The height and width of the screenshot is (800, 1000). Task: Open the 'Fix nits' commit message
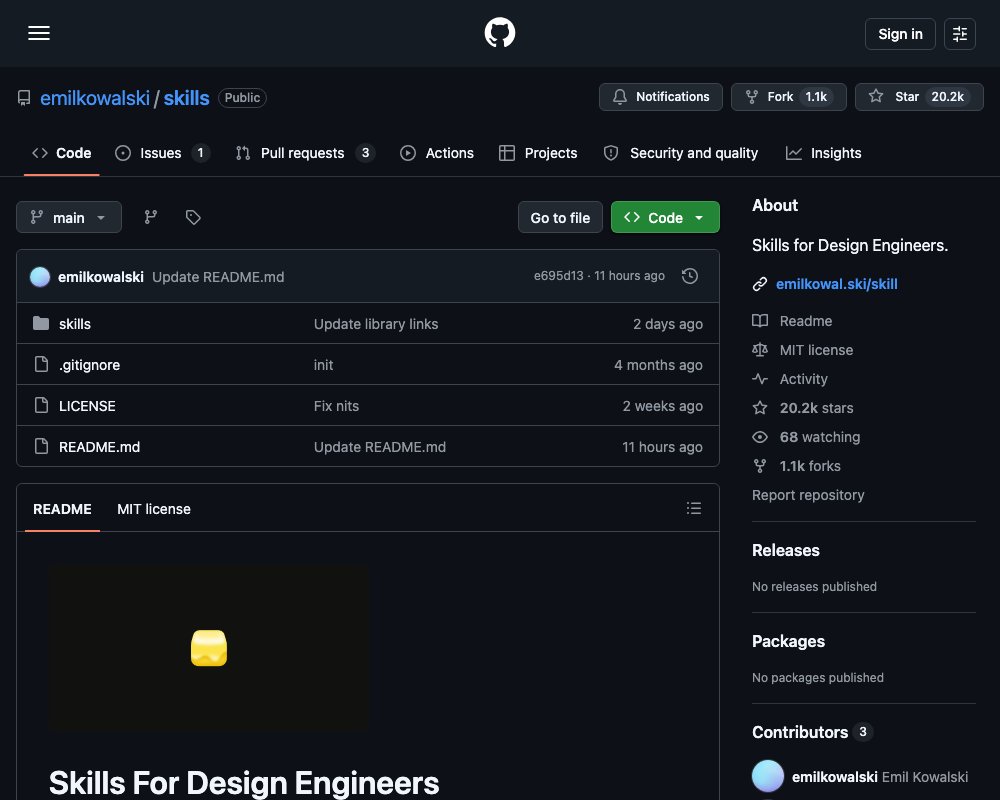(x=336, y=406)
